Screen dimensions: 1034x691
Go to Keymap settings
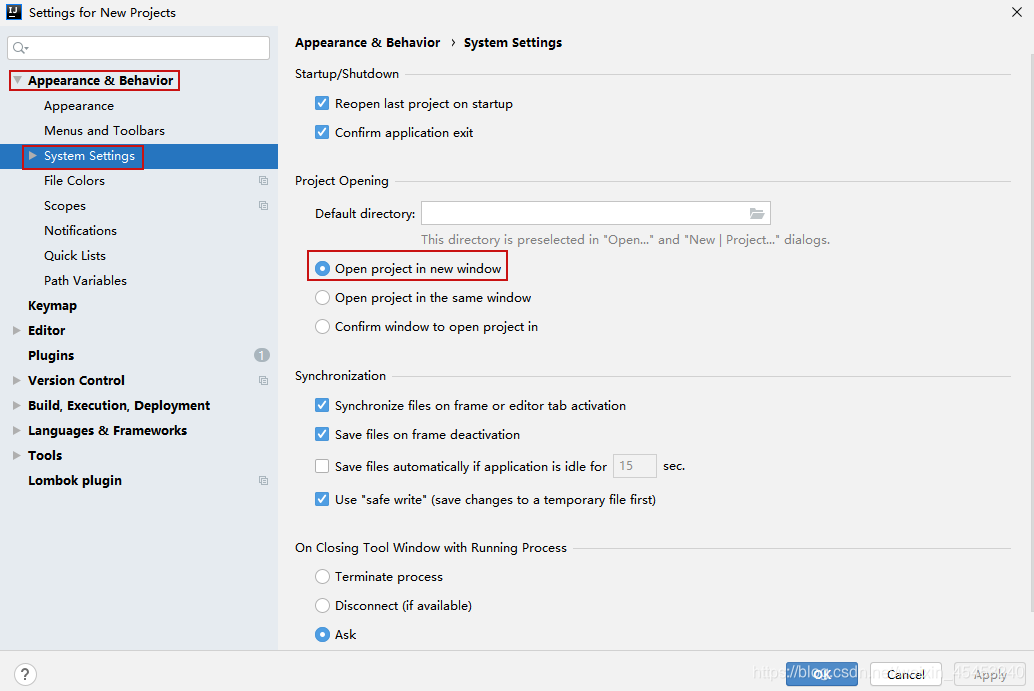tap(52, 306)
